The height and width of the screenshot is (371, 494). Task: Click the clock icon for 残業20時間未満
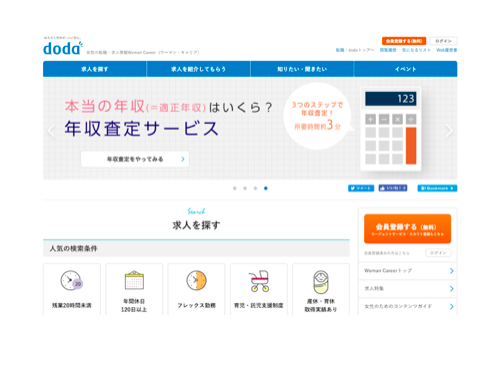coord(71,280)
